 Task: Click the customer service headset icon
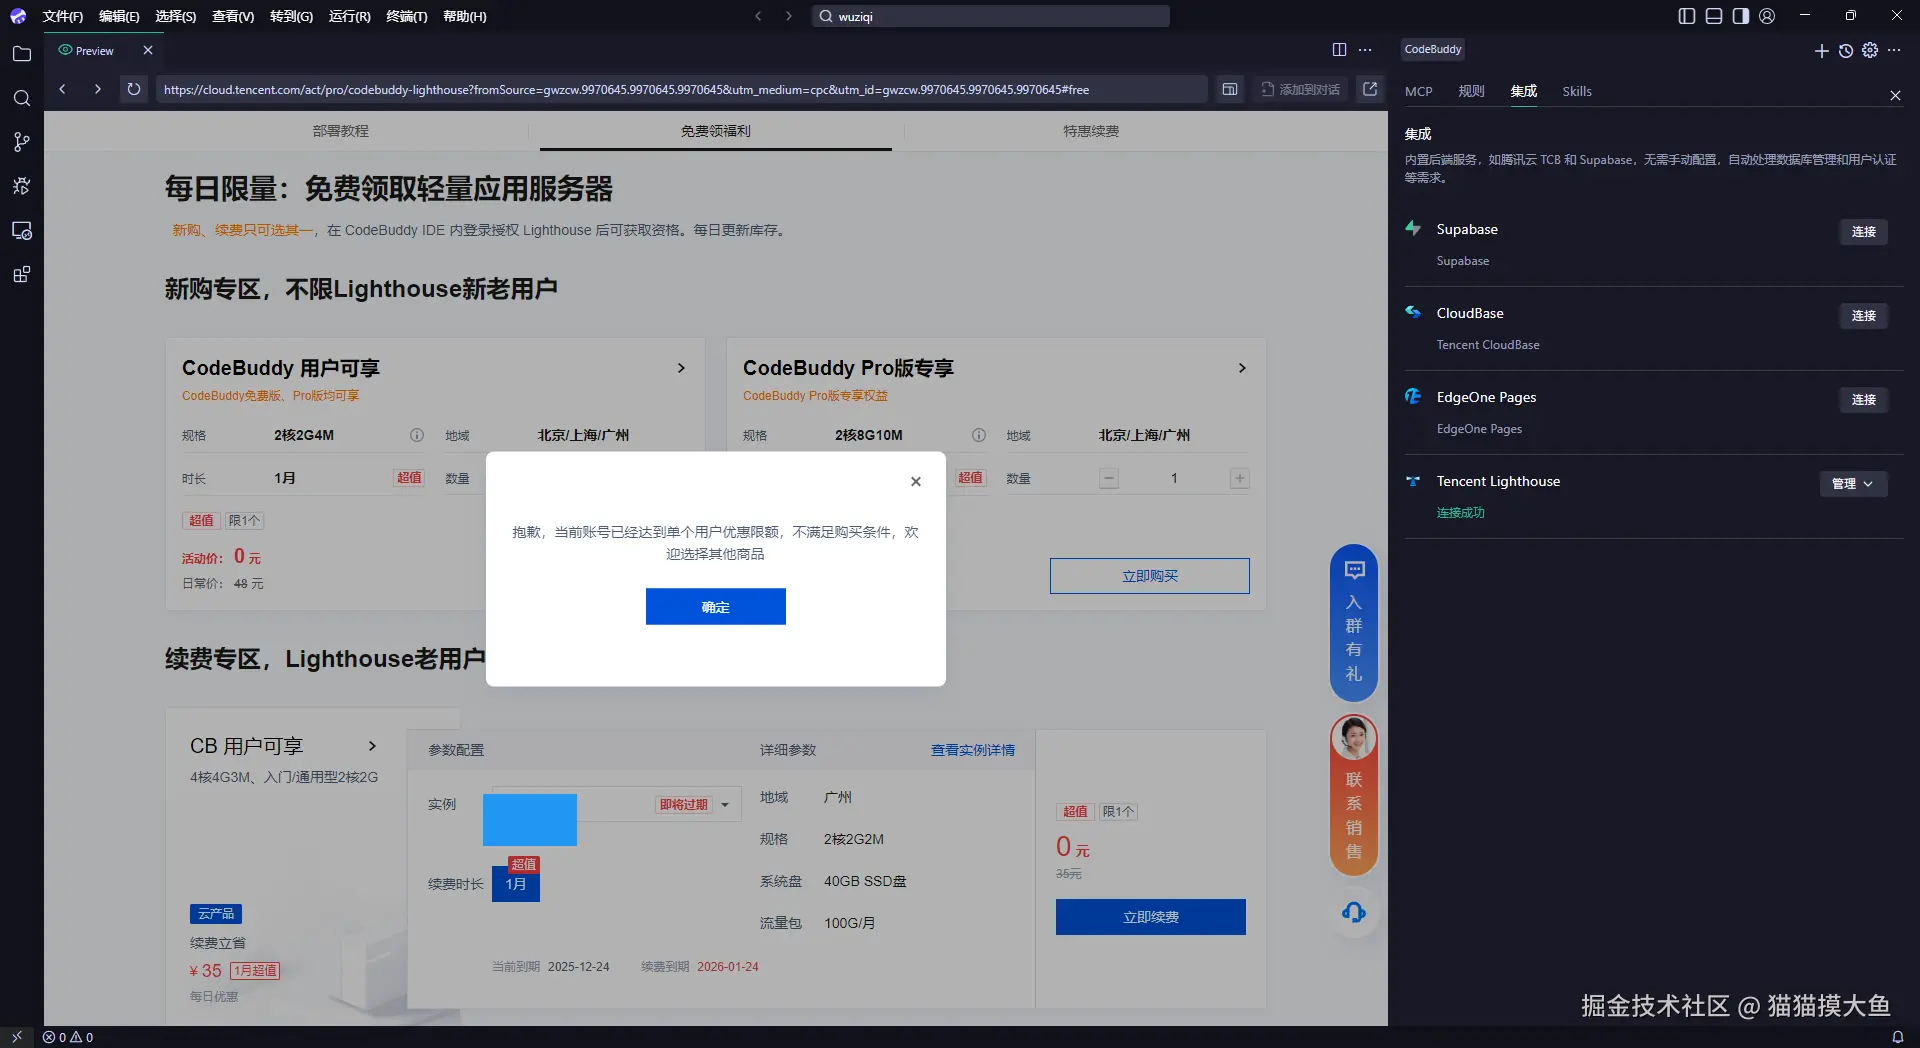coord(1354,912)
